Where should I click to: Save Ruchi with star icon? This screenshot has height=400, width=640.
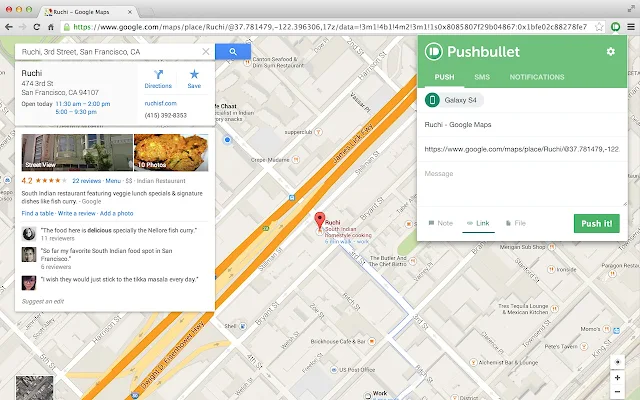click(x=194, y=79)
